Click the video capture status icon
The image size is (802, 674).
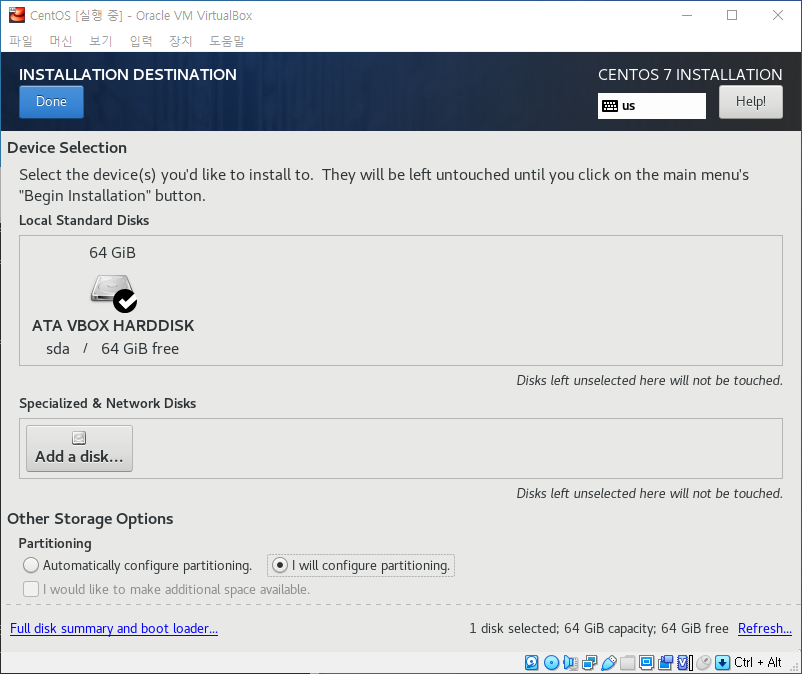pos(665,663)
